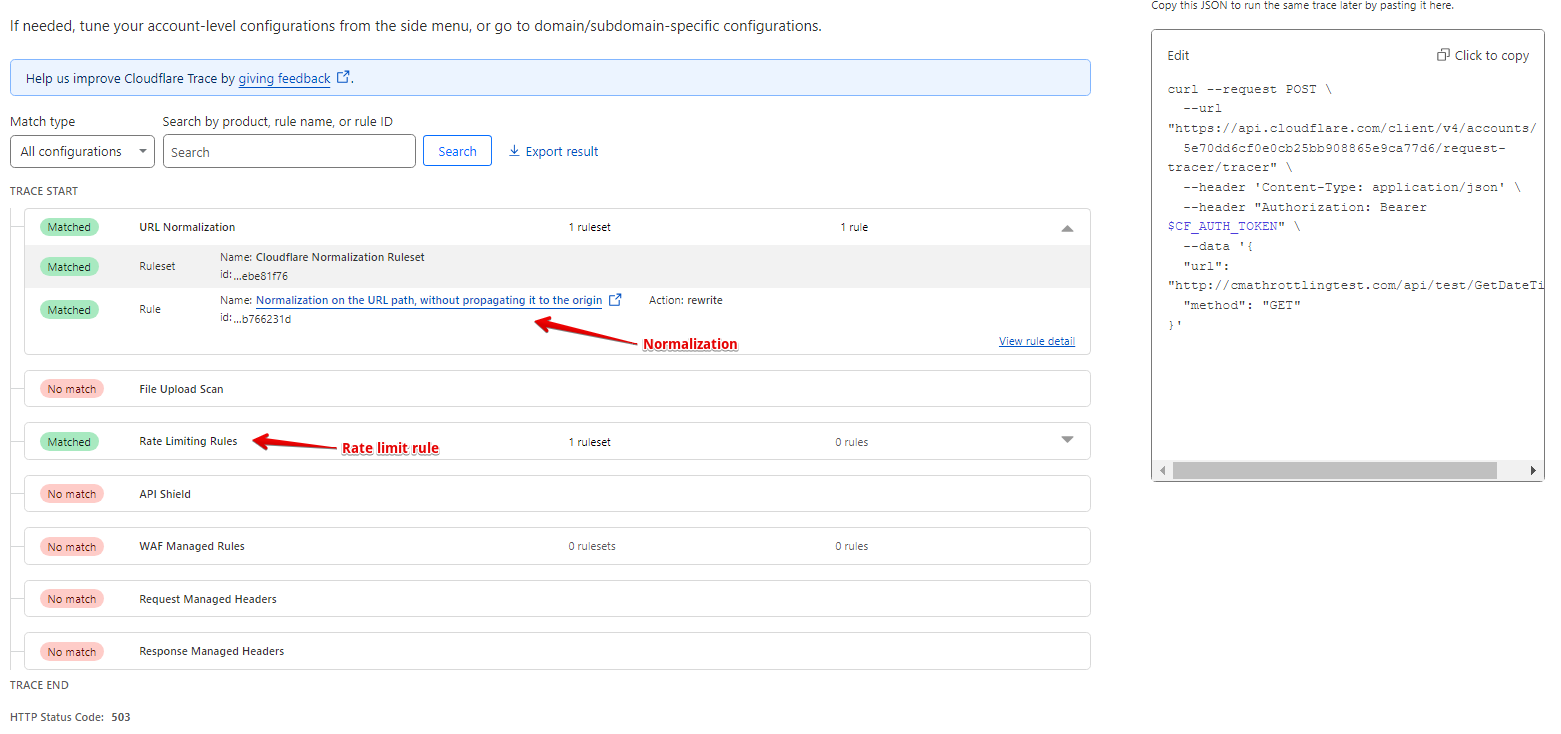The width and height of the screenshot is (1561, 734).
Task: Open the Normalization on the URL path rule link
Action: [429, 300]
